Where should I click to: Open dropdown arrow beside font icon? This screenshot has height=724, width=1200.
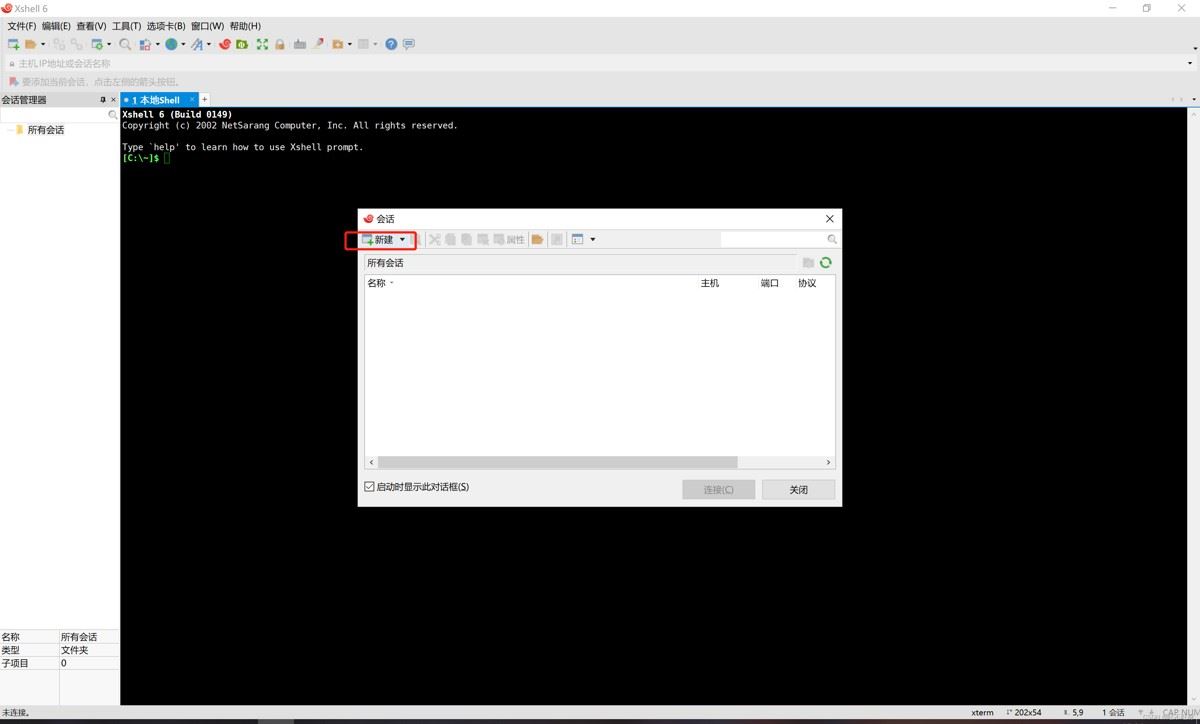click(x=209, y=44)
